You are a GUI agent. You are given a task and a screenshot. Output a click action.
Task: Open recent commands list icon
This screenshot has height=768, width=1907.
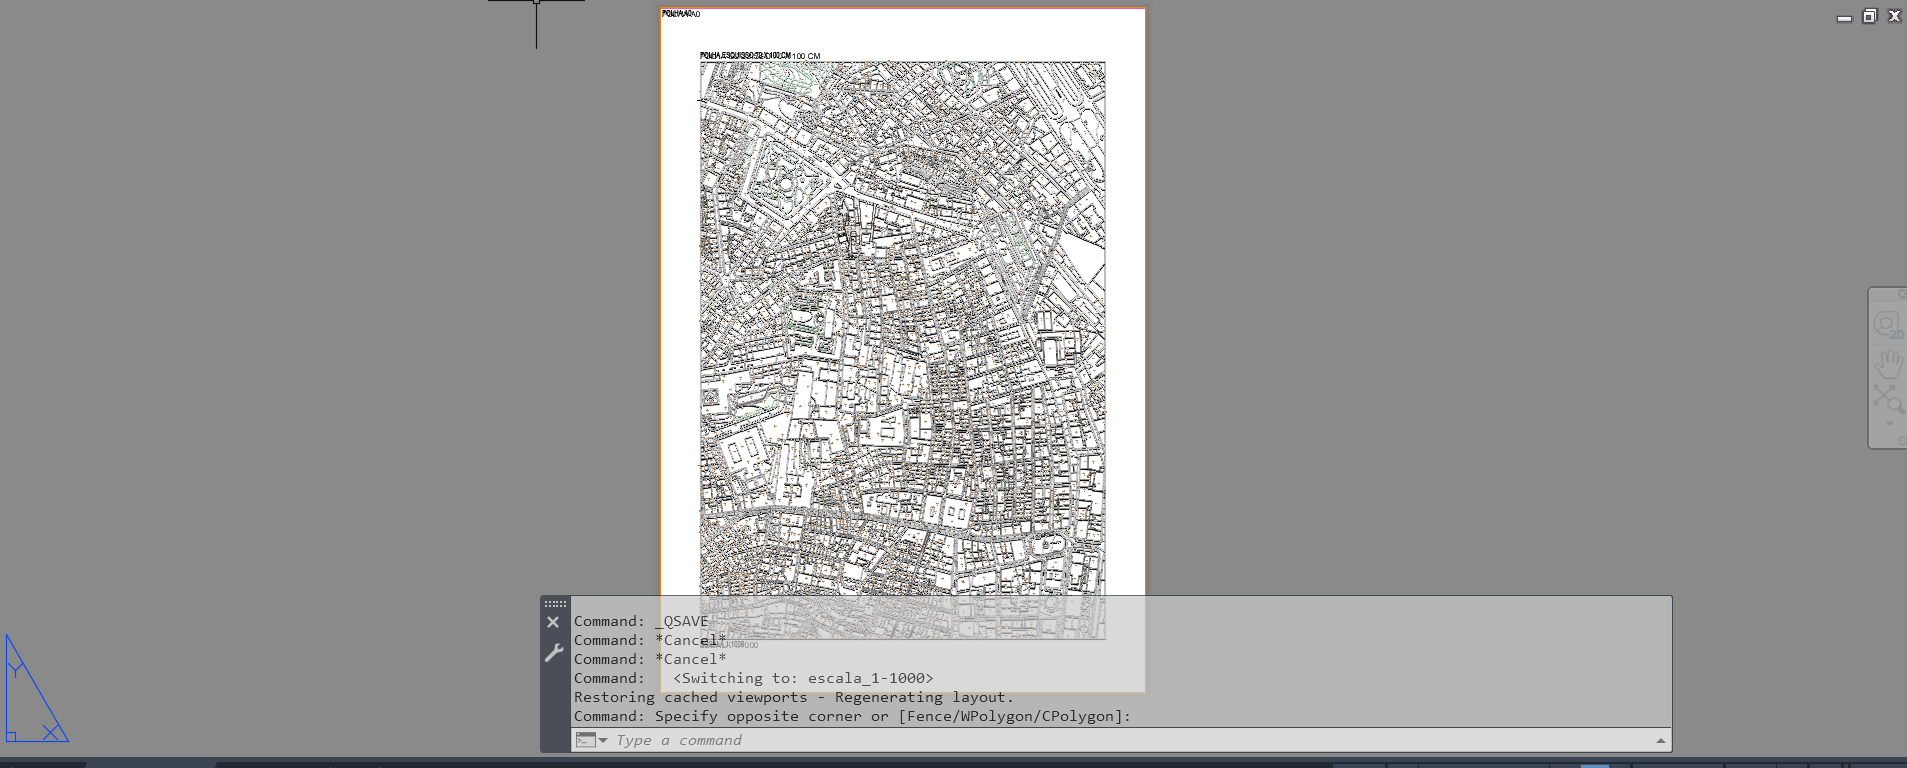(592, 740)
